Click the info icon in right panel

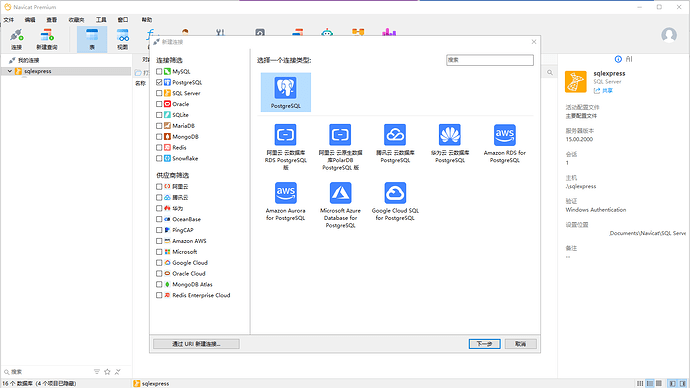click(x=618, y=59)
